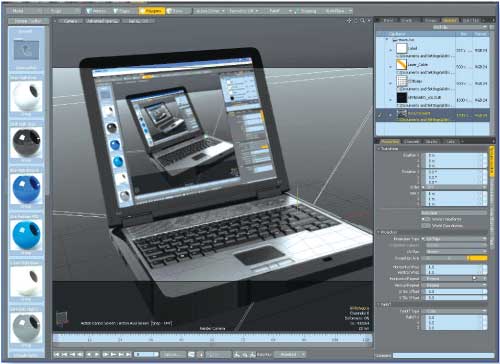Switch to highlighted Properties tab
Viewport: 500px width, 364px height.
pos(389,142)
